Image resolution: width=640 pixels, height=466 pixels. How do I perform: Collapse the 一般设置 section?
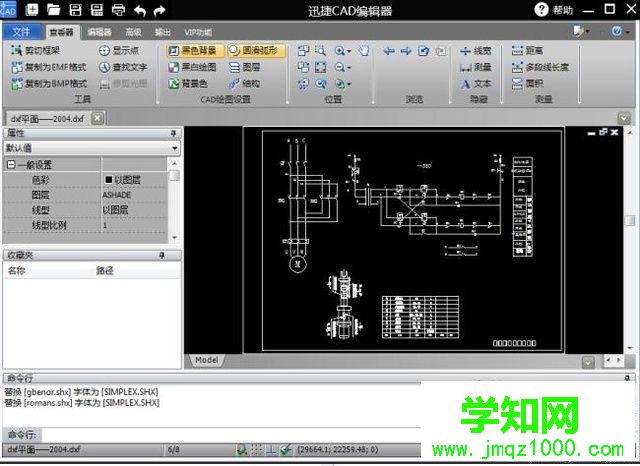11,164
